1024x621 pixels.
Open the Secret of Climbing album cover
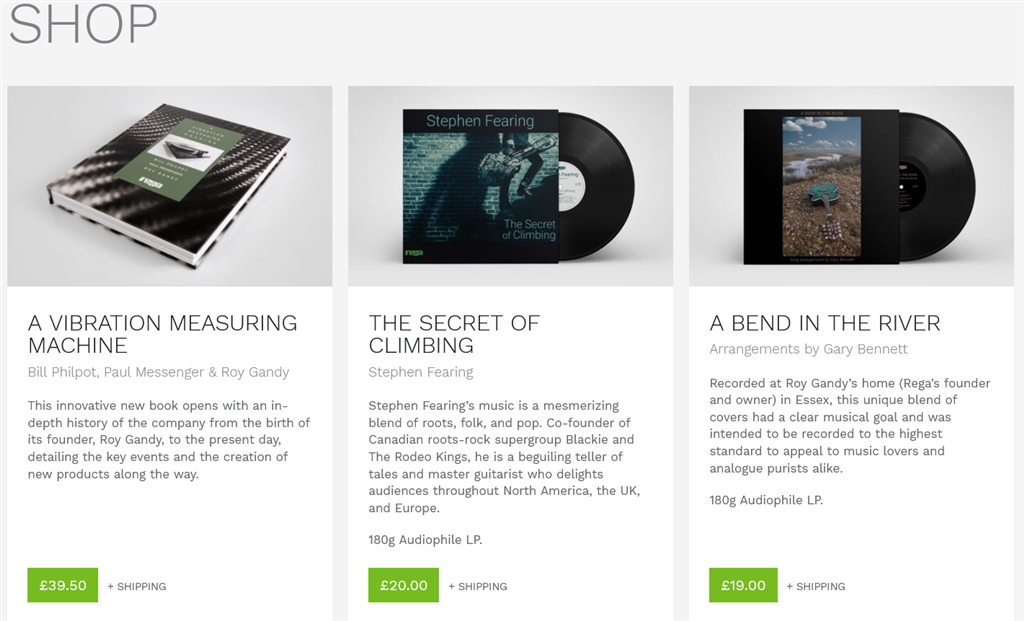pyautogui.click(x=480, y=187)
